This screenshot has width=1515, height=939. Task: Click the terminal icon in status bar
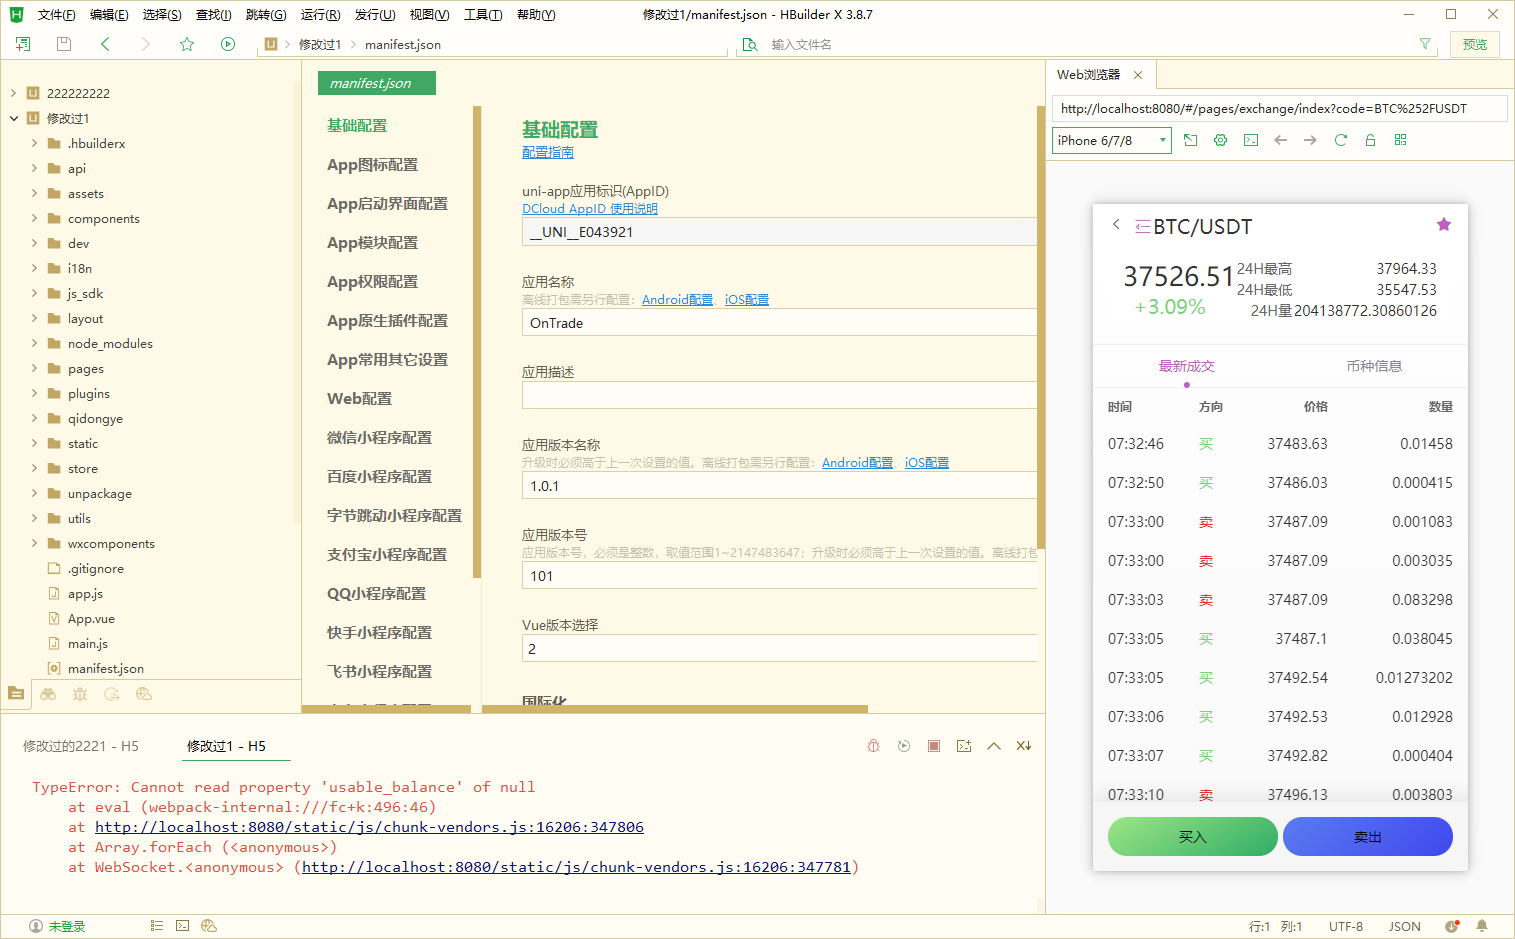pyautogui.click(x=182, y=926)
